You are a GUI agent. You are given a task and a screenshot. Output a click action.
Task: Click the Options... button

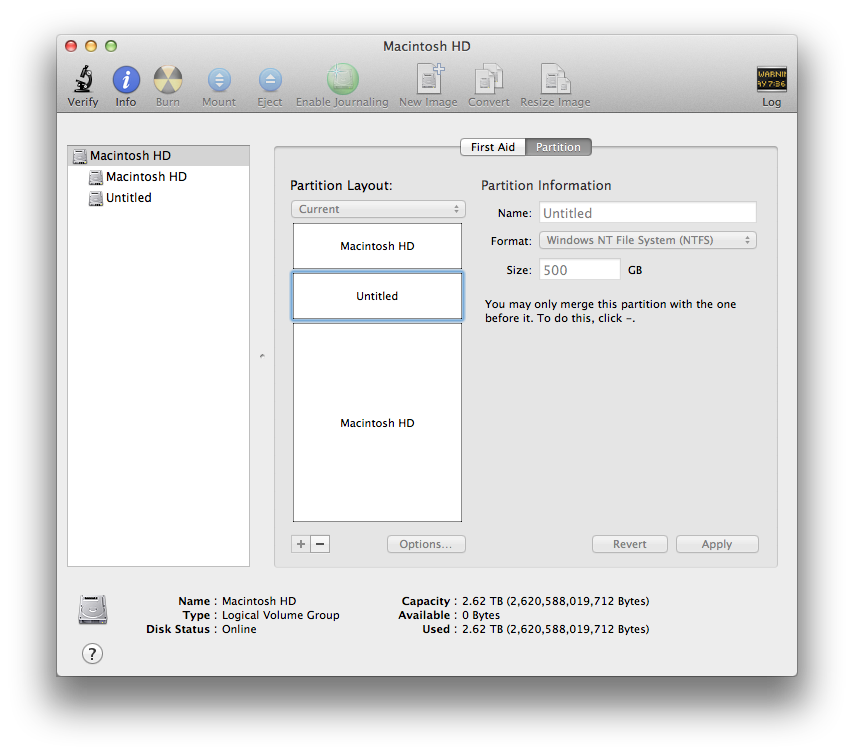click(426, 544)
